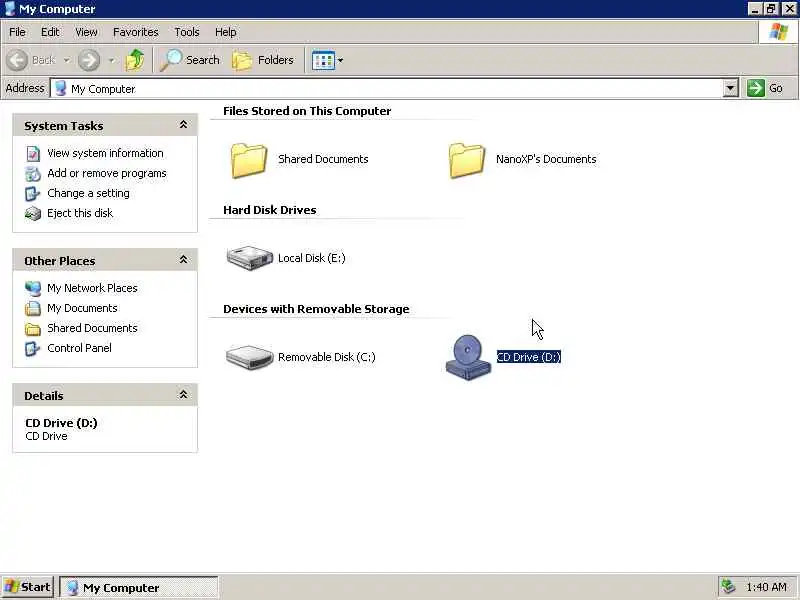Open the Tools menu

pos(187,32)
